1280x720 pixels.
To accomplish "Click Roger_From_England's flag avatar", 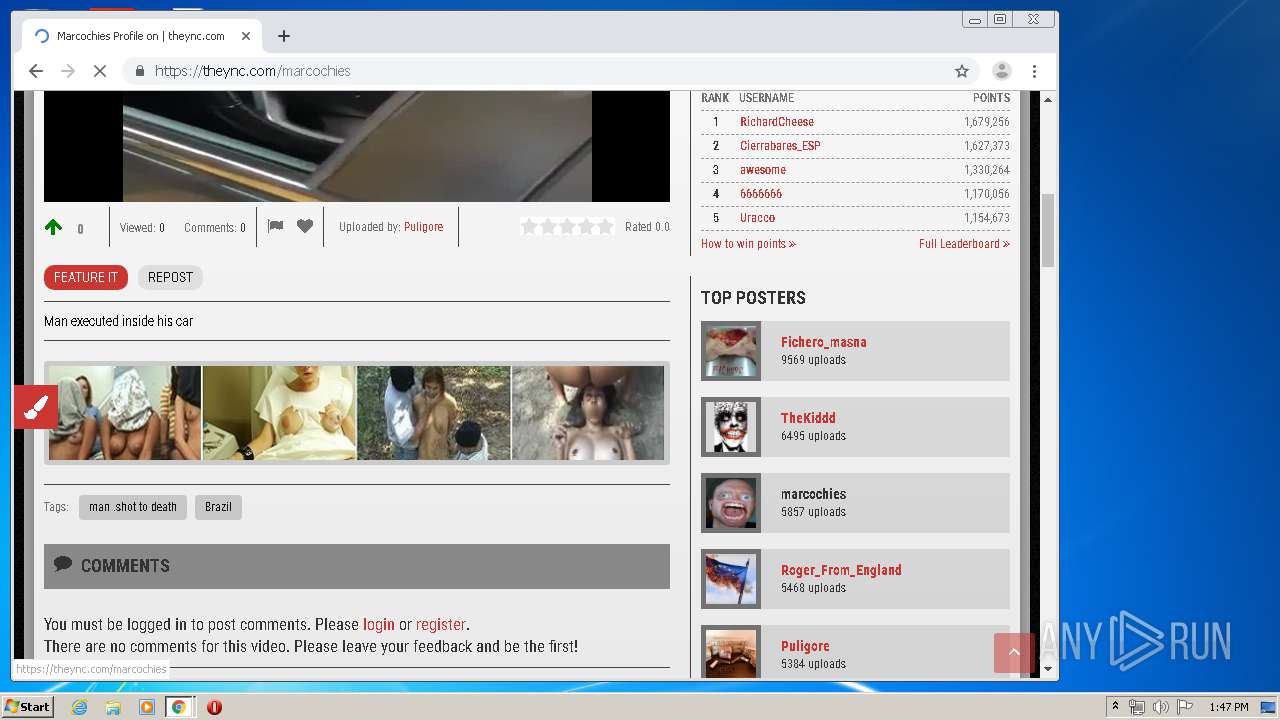I will point(731,579).
